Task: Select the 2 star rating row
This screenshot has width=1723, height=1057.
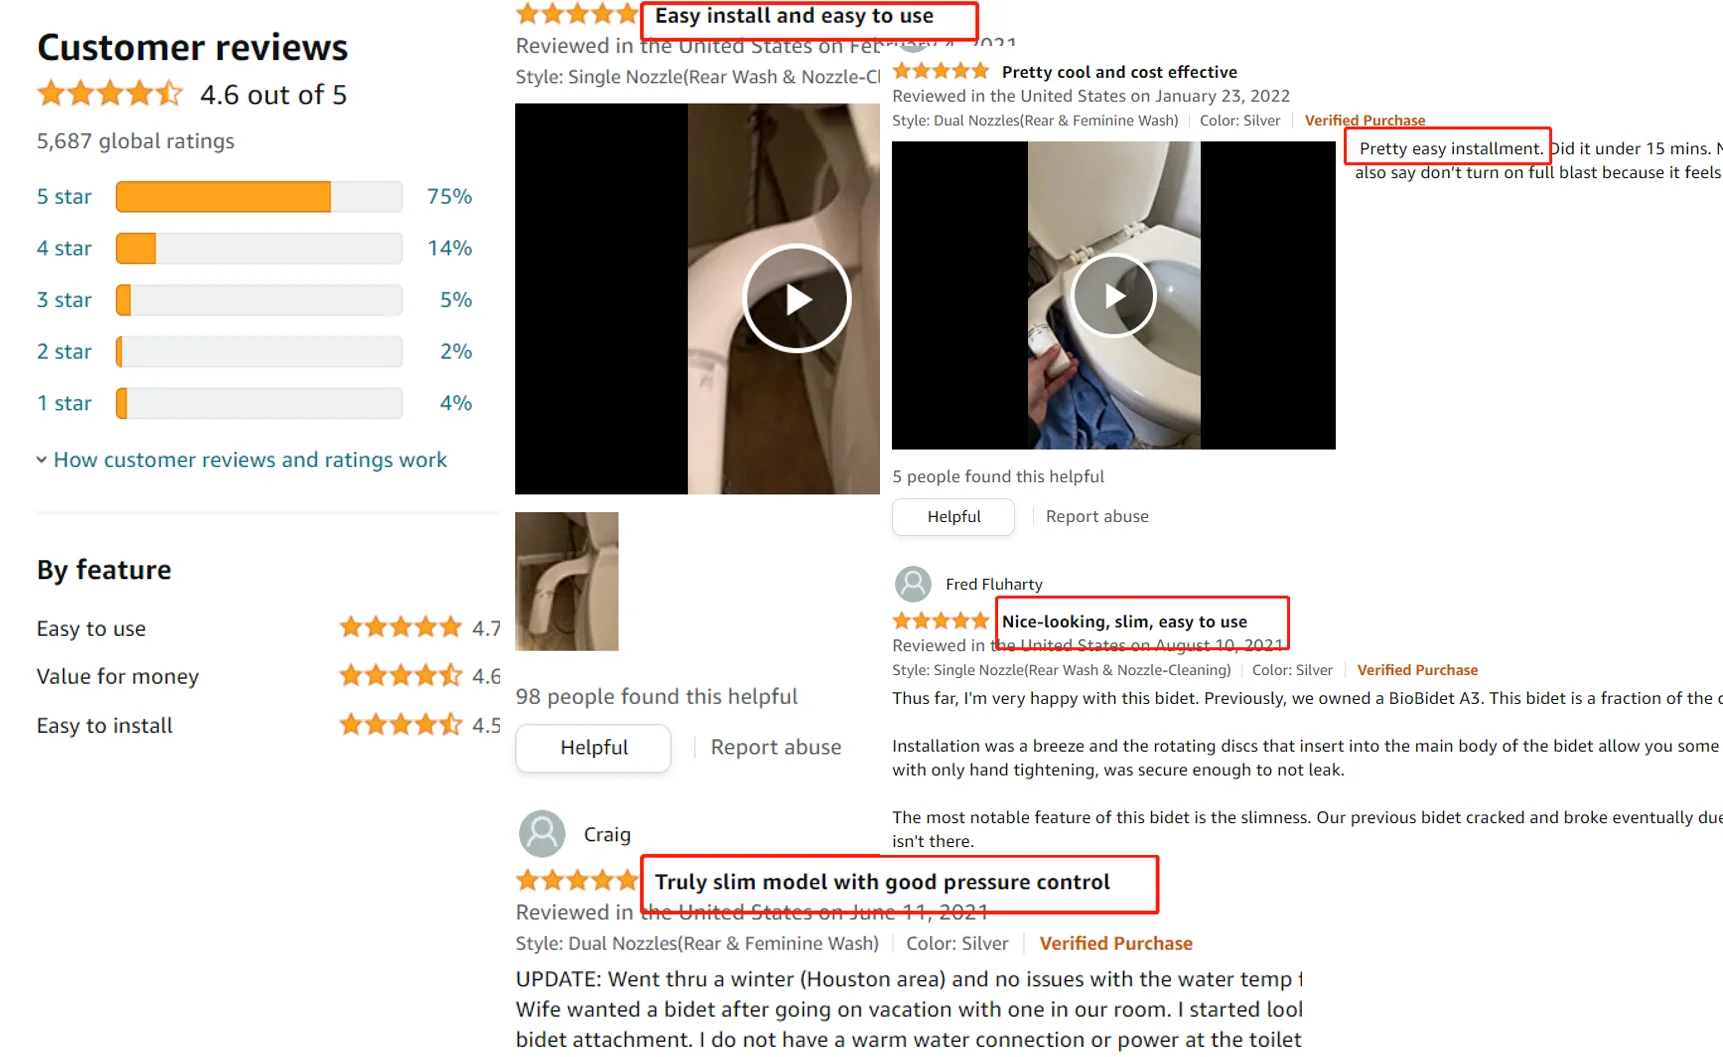Action: click(254, 352)
